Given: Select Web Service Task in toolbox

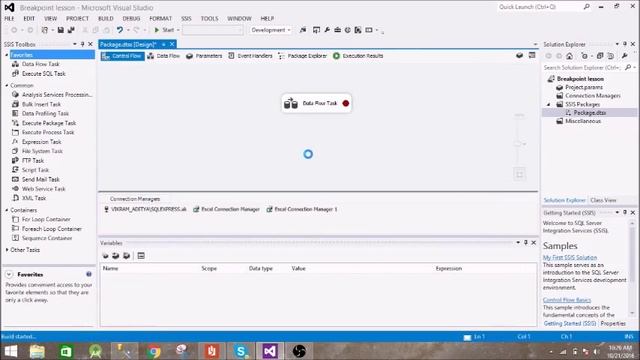Looking at the screenshot, I should click(39, 189).
